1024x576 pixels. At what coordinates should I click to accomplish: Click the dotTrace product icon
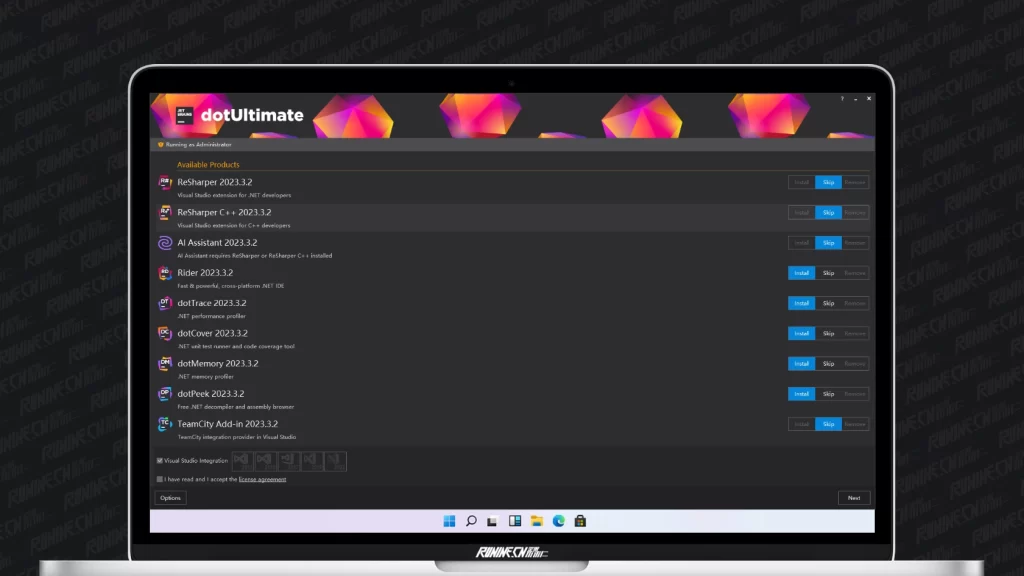(x=165, y=303)
